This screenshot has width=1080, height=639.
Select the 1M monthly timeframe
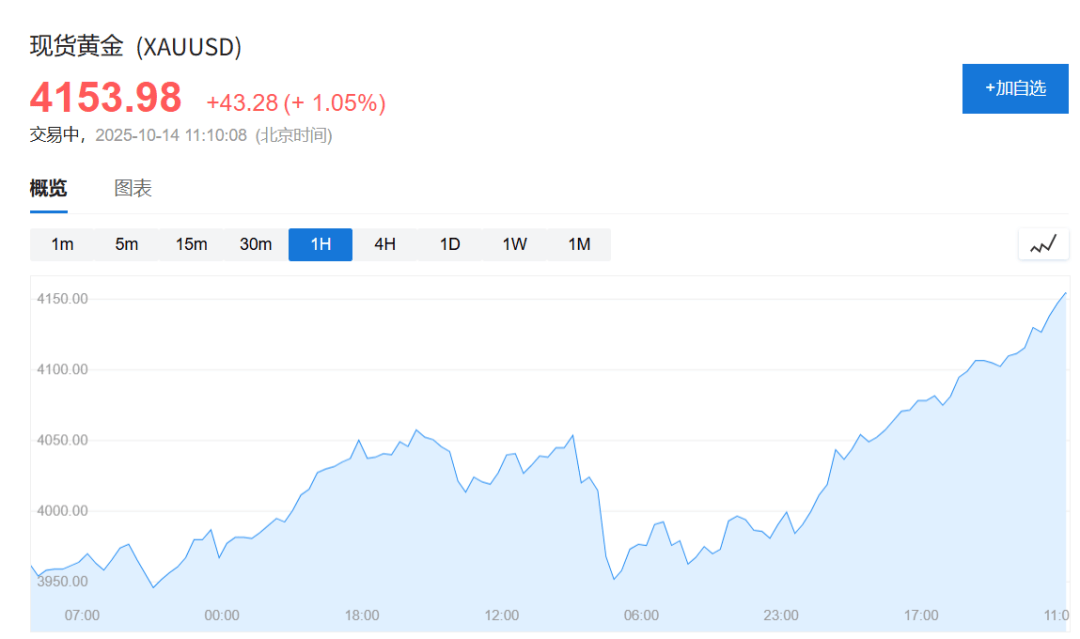(x=579, y=245)
